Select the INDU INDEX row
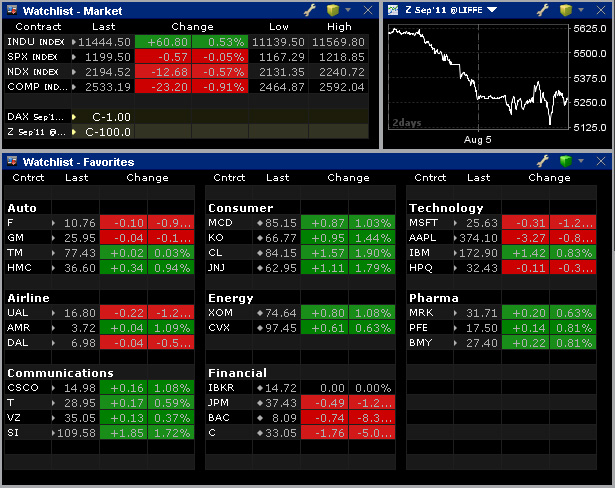The height and width of the screenshot is (488, 615). [186, 42]
